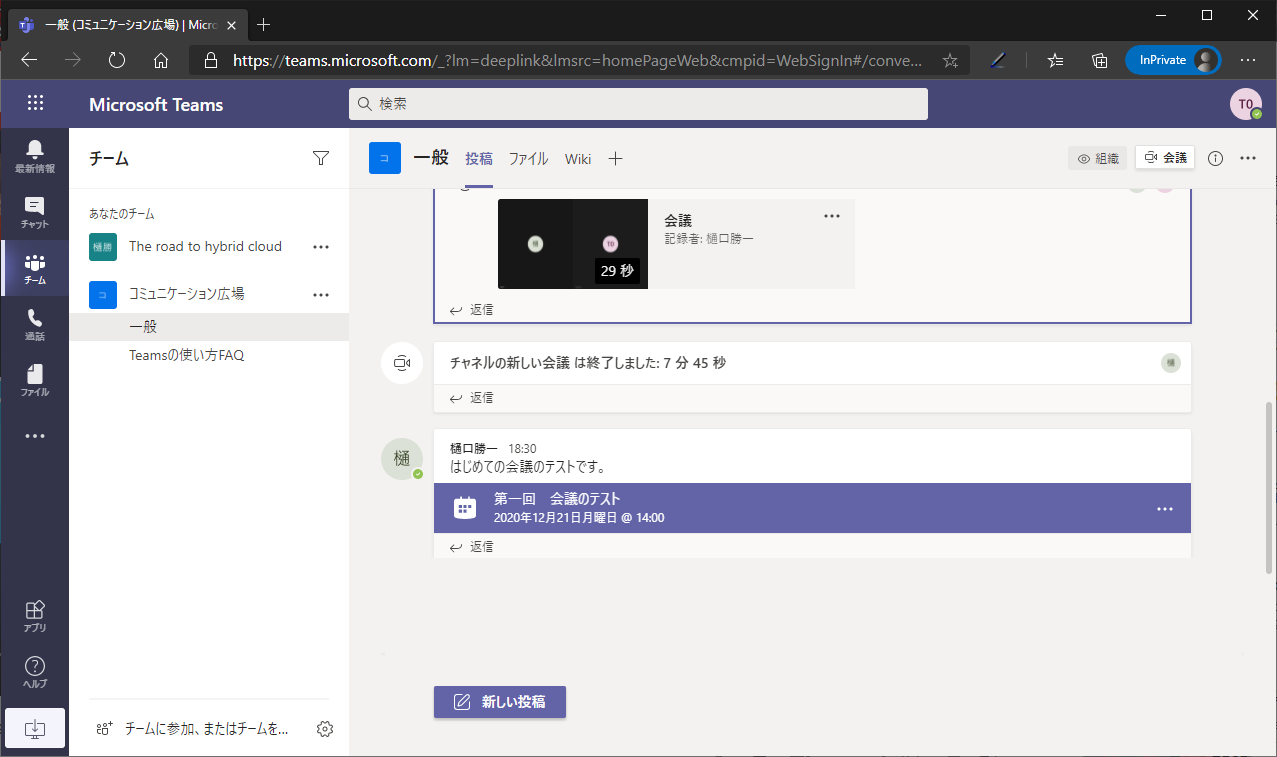
Task: Reply to the ended meeting post
Action: click(x=472, y=398)
